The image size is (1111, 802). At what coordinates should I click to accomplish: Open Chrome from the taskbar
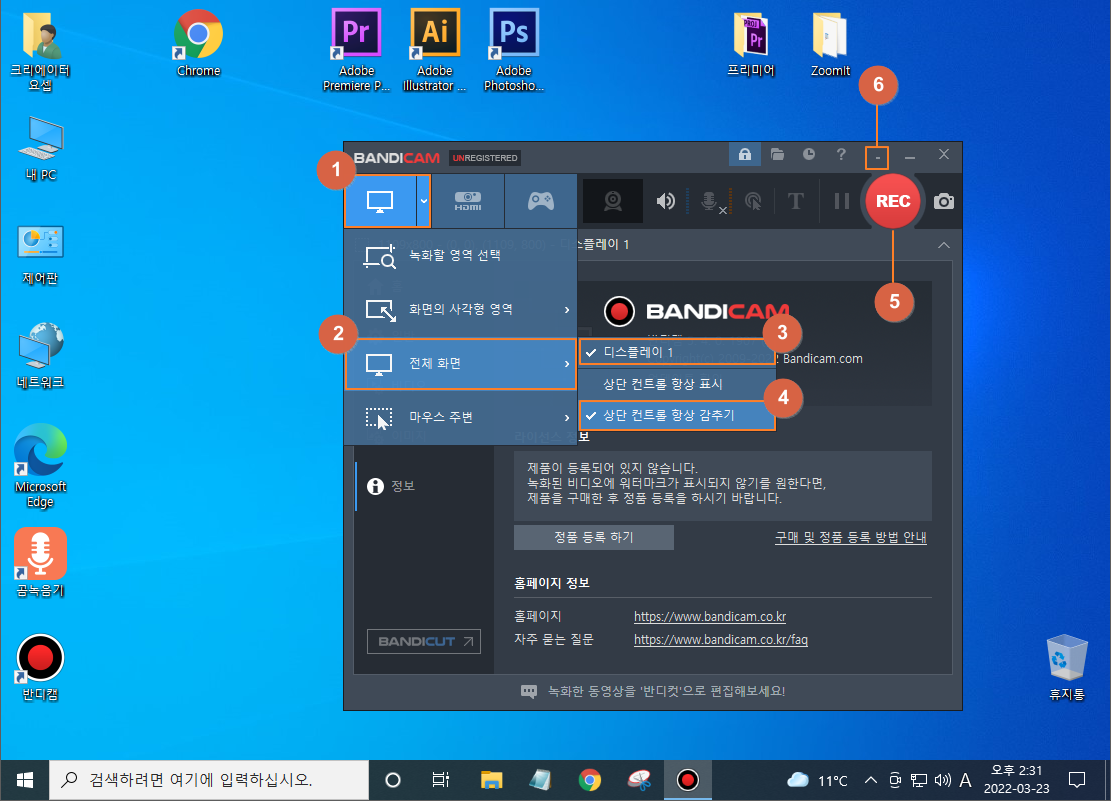(x=590, y=780)
